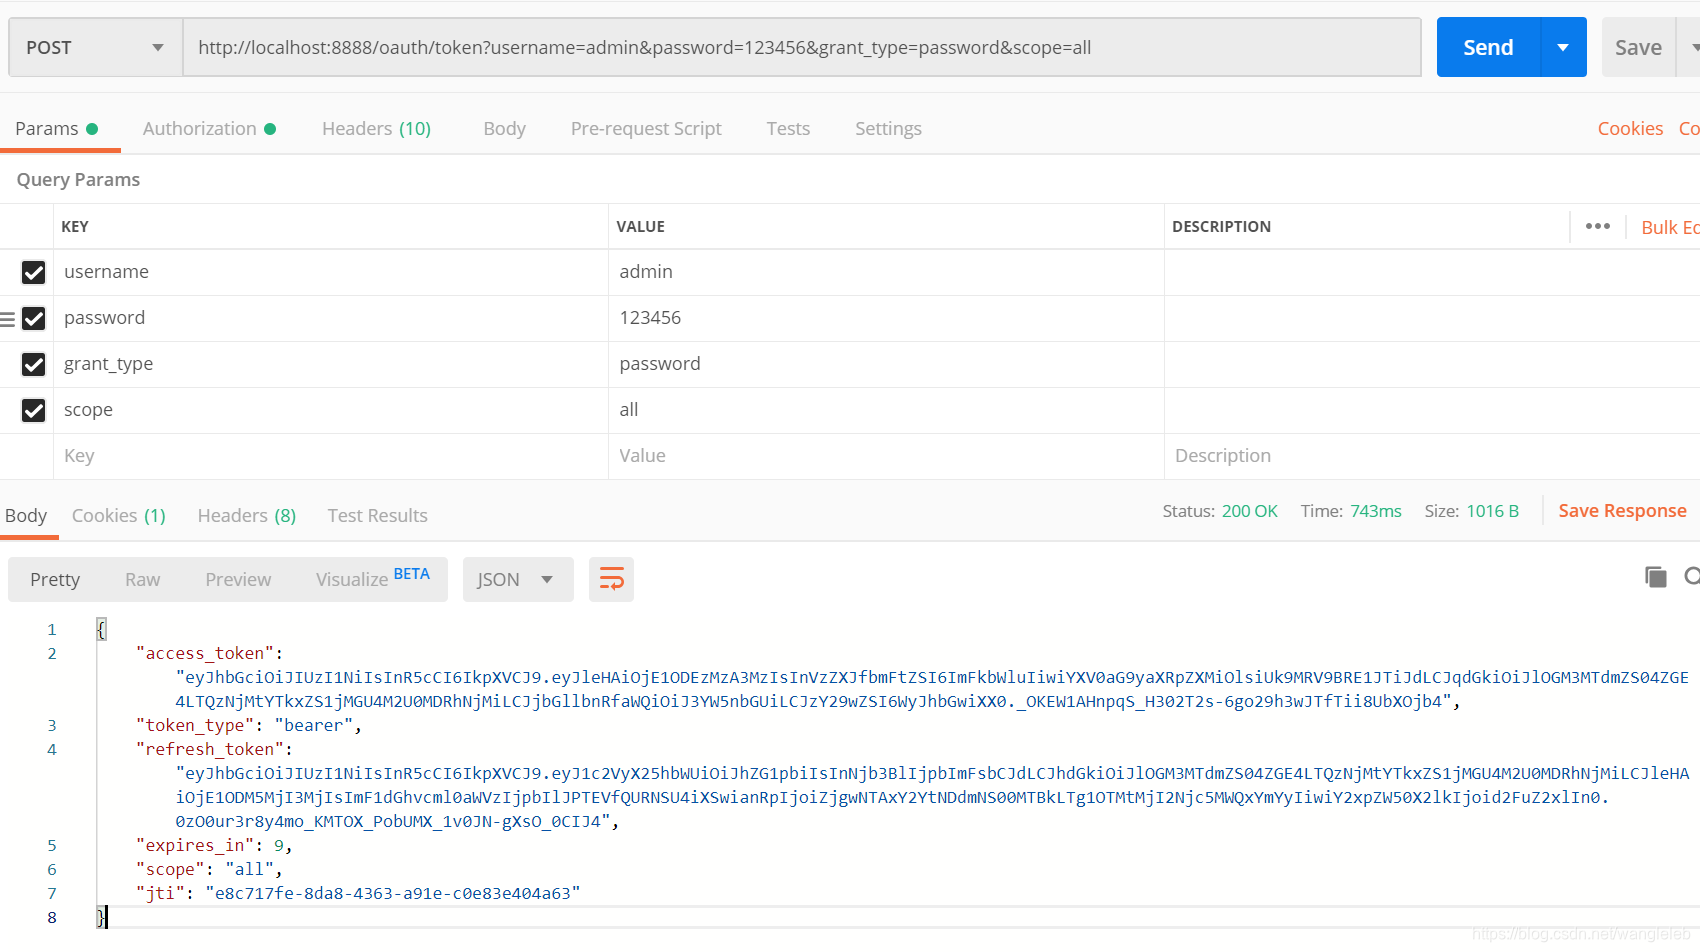
Task: Click the "access_token" key in JSON
Action: (205, 653)
